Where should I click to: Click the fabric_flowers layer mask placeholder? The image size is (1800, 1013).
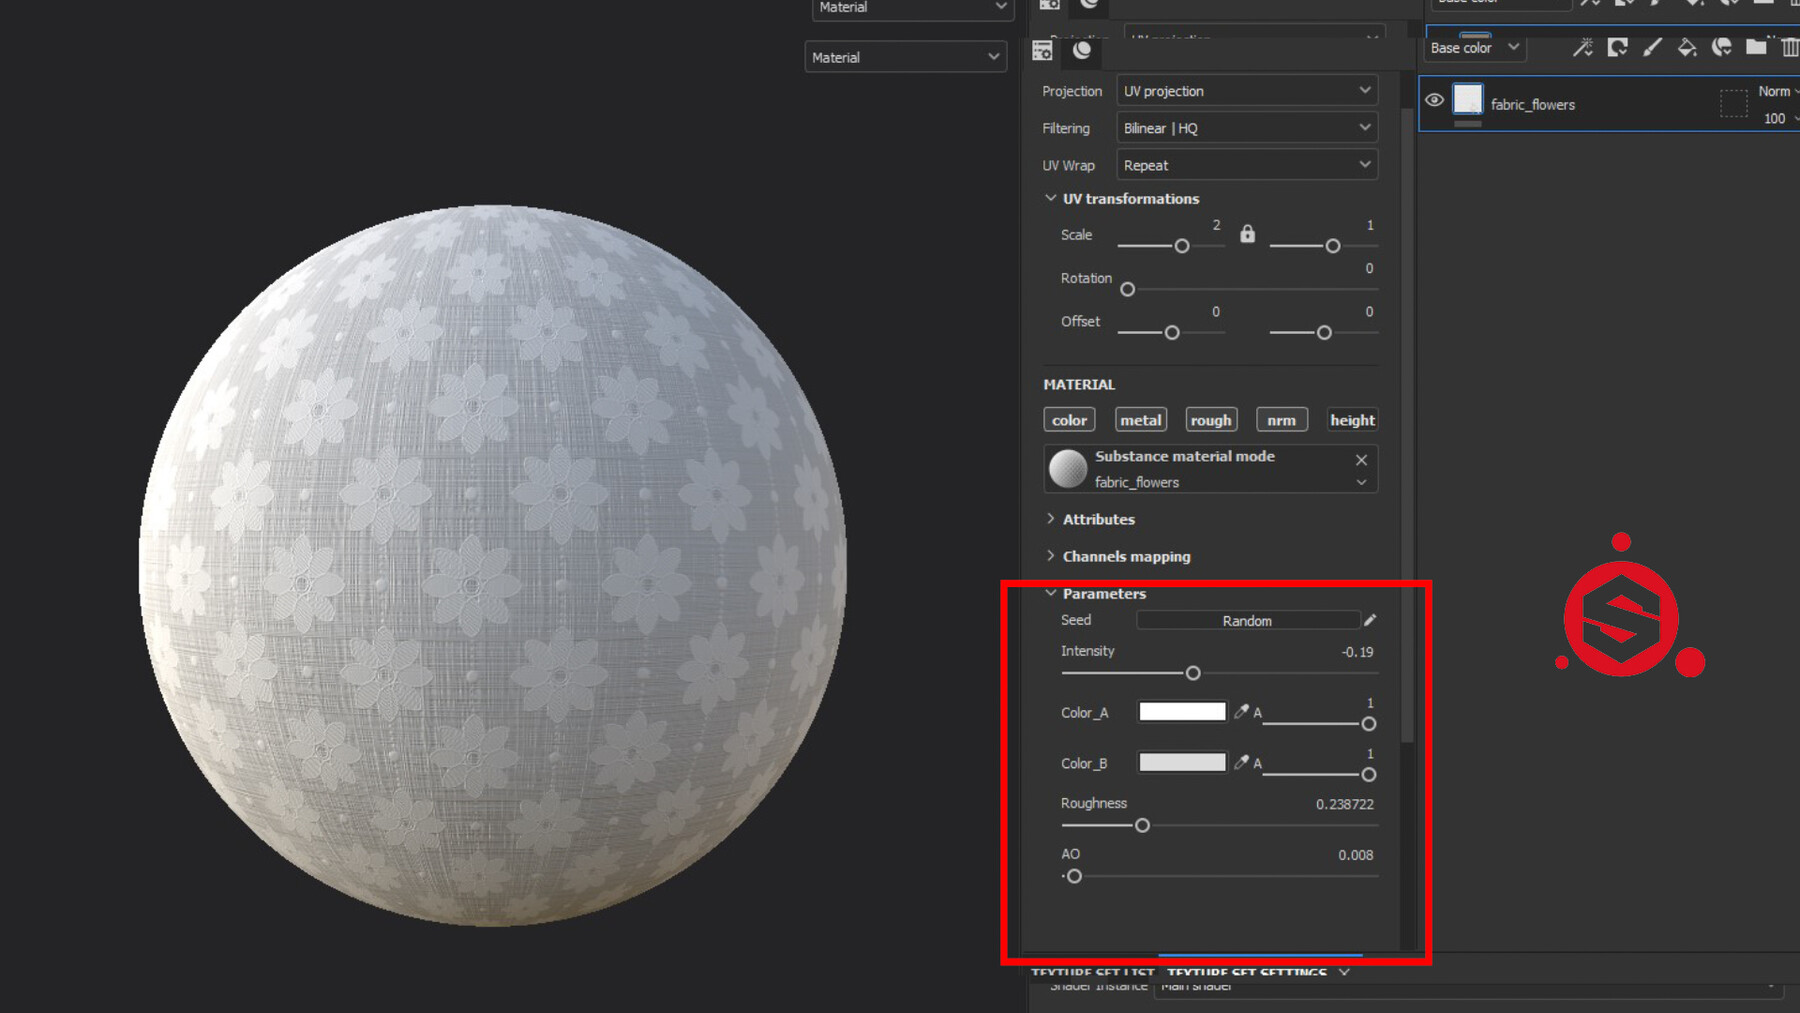[1733, 104]
